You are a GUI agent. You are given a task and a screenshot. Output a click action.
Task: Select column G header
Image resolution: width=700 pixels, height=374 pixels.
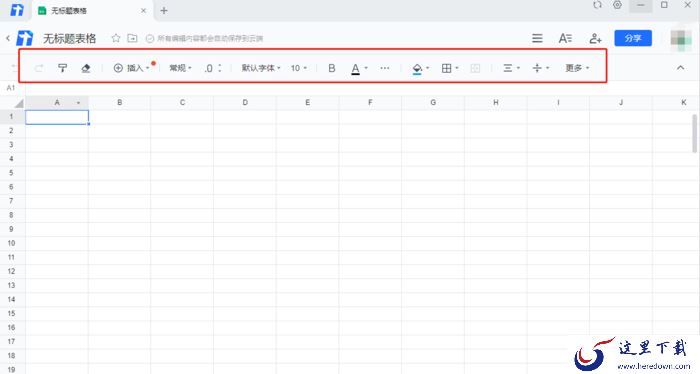(x=433, y=103)
